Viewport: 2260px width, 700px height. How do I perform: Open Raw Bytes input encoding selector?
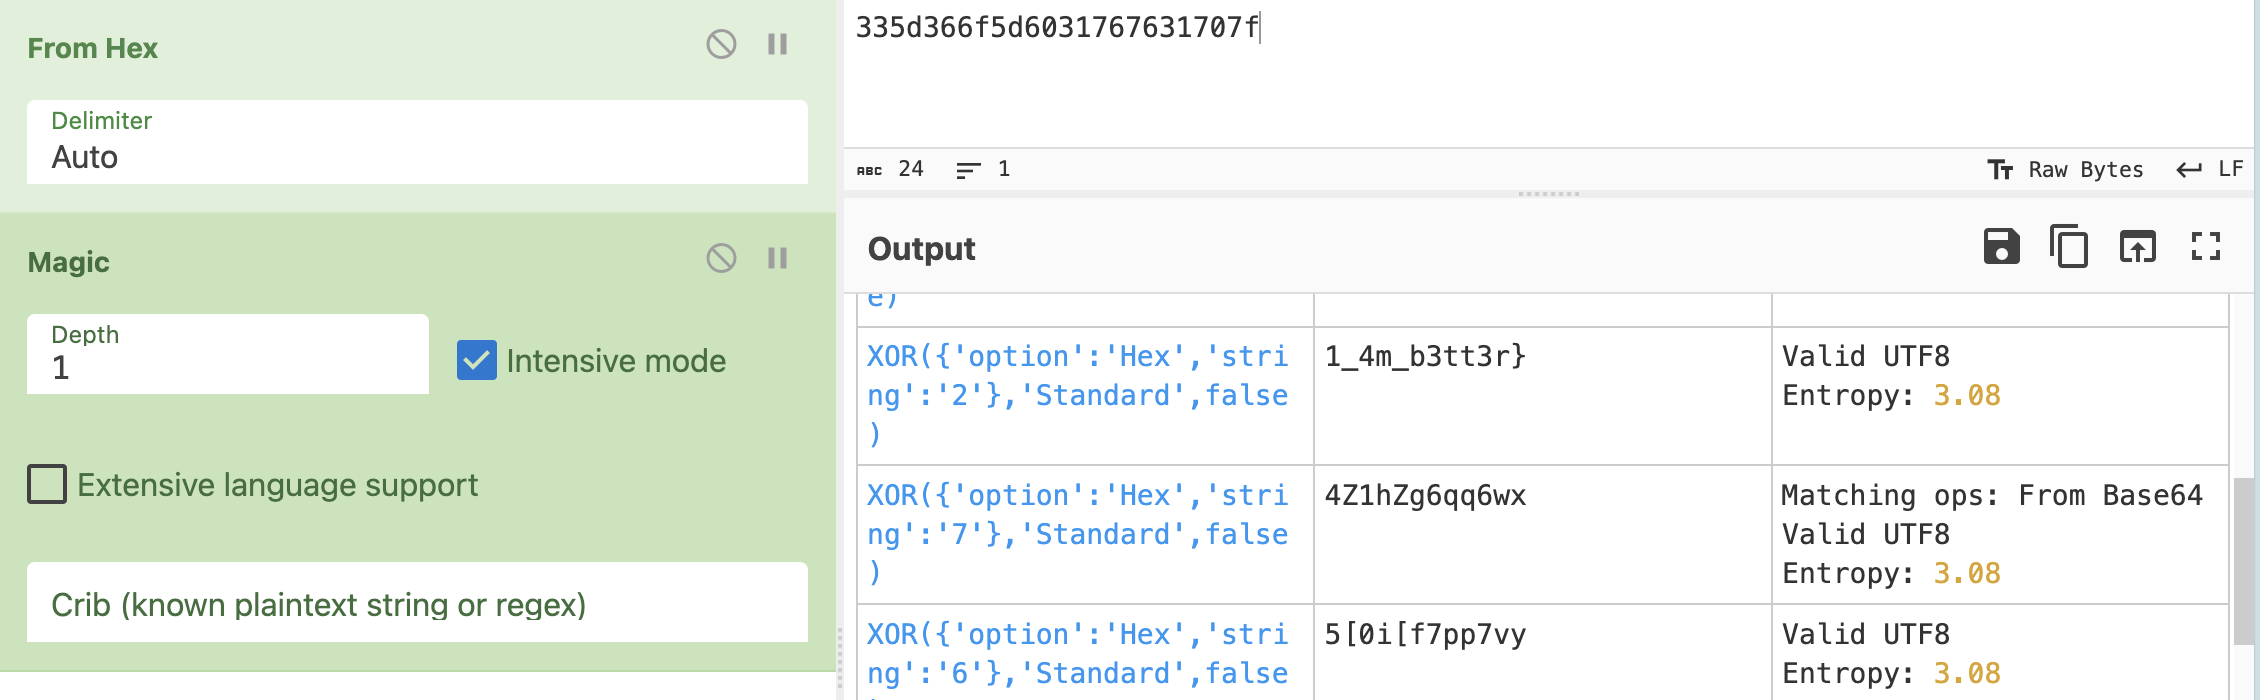click(2066, 170)
